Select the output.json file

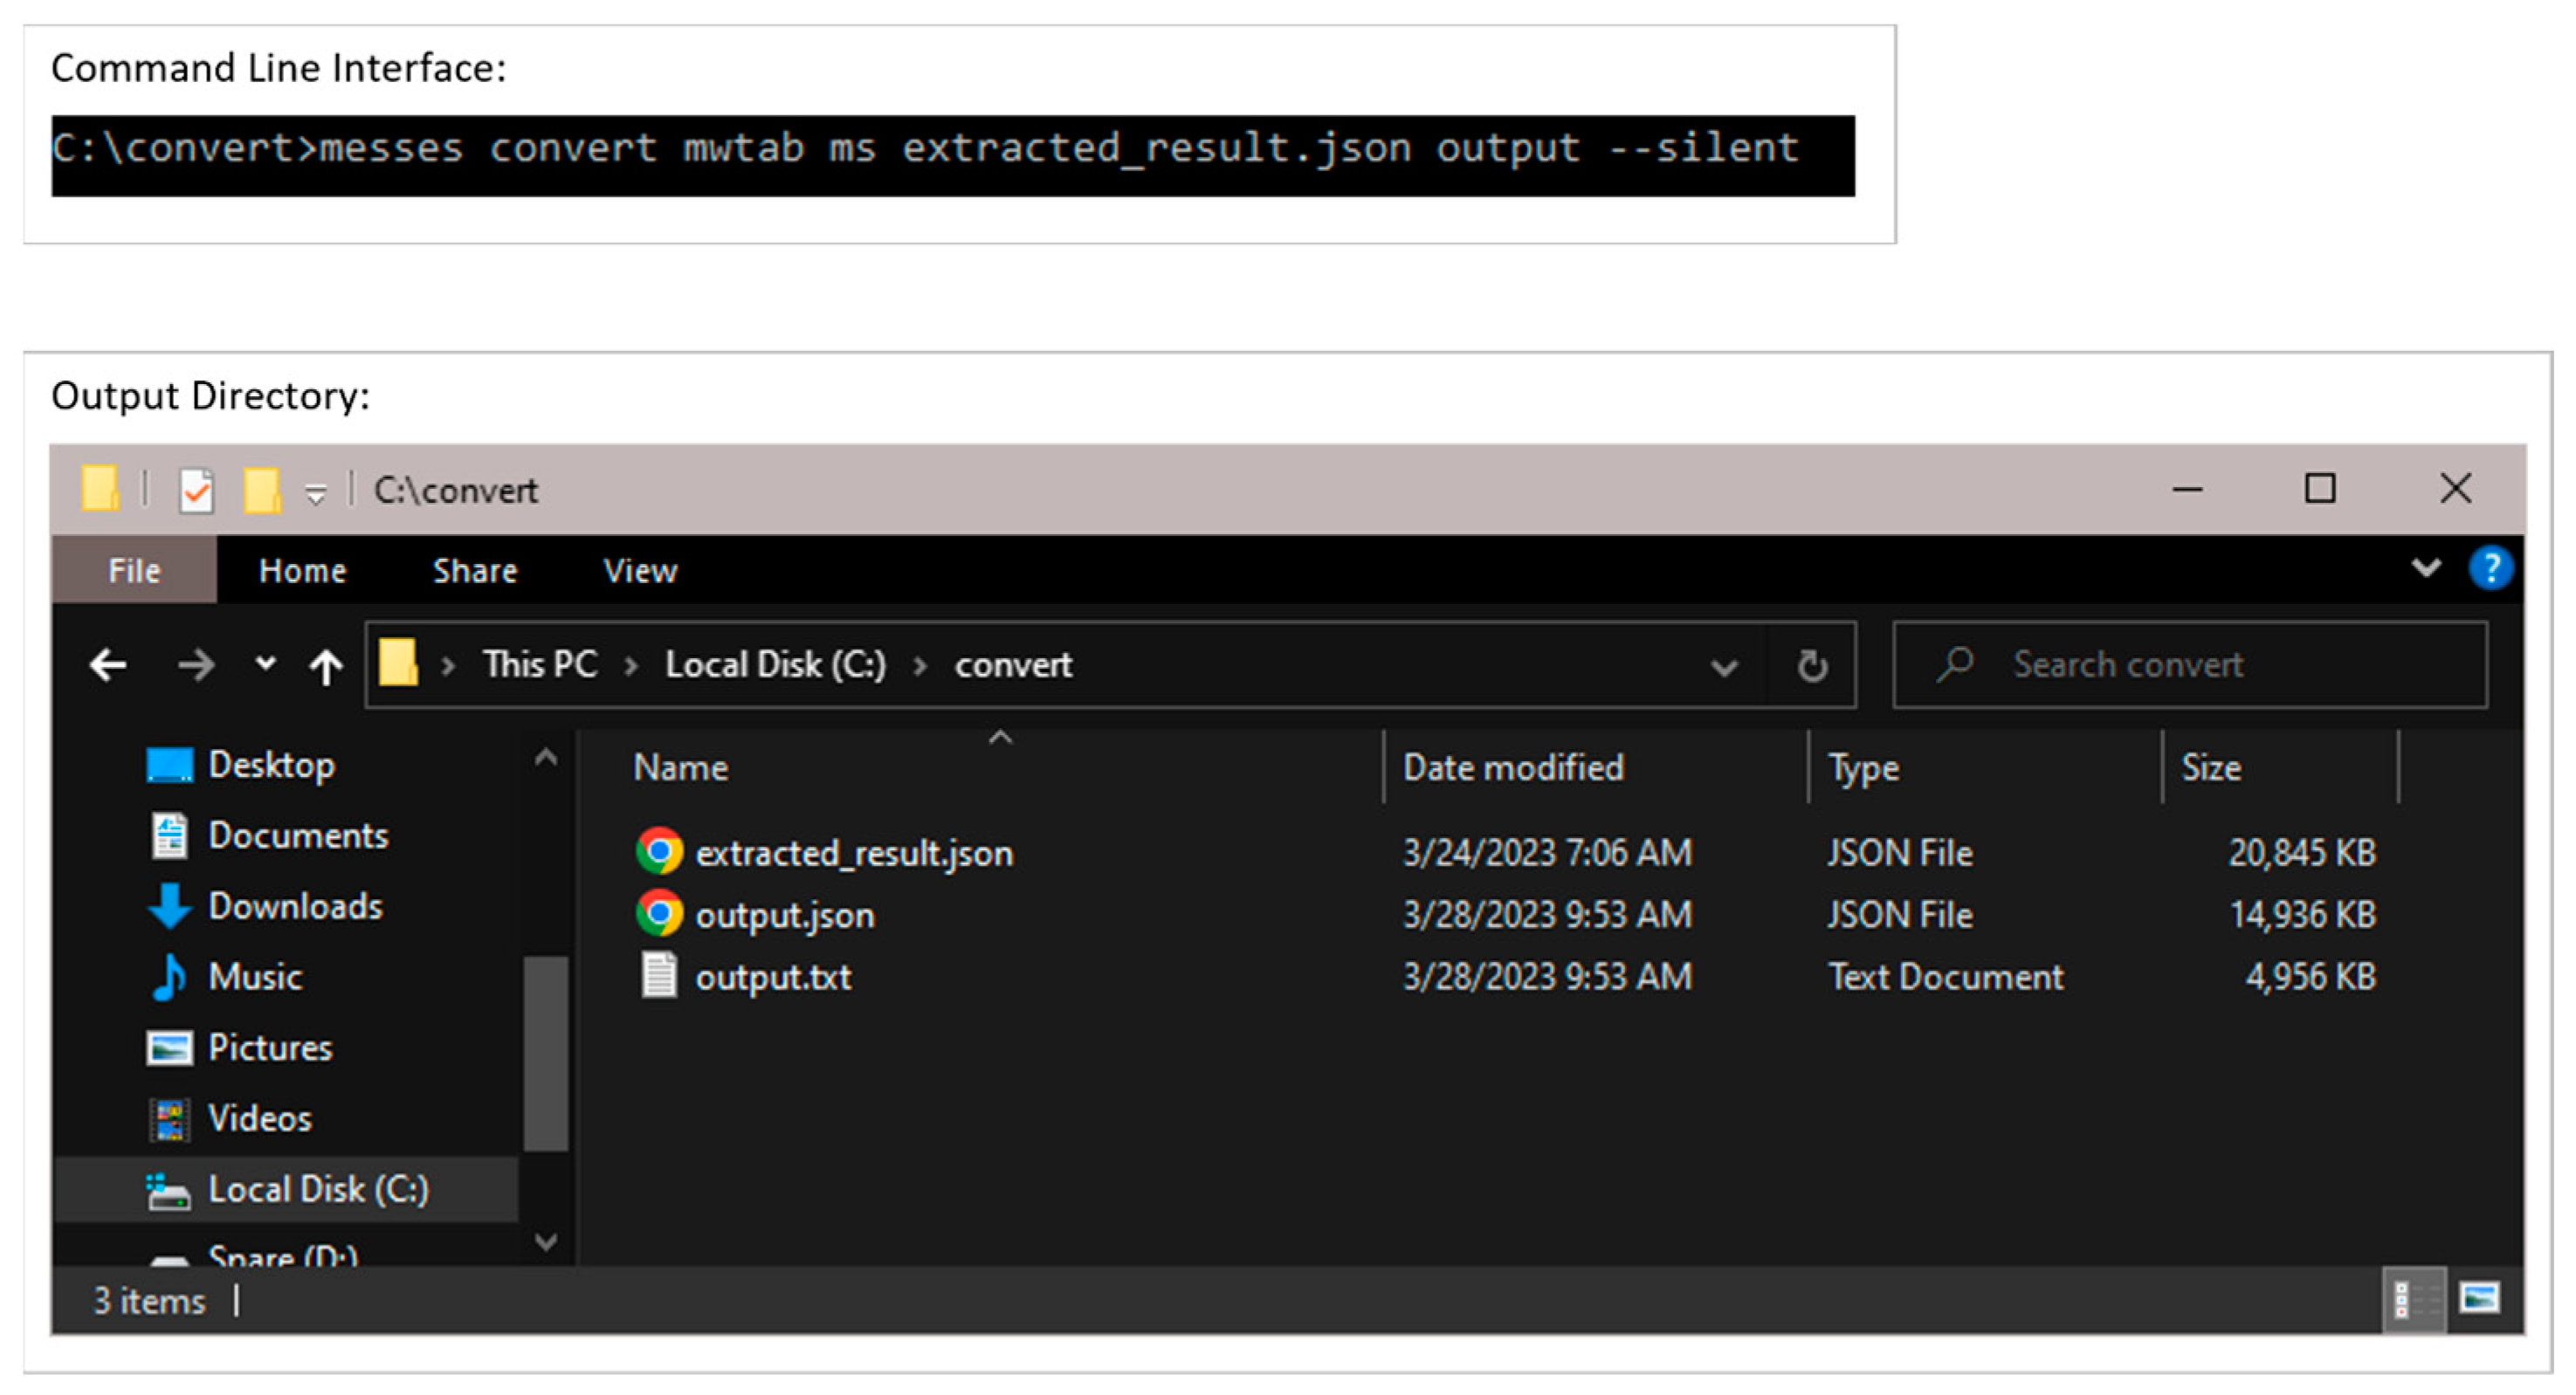[x=785, y=916]
